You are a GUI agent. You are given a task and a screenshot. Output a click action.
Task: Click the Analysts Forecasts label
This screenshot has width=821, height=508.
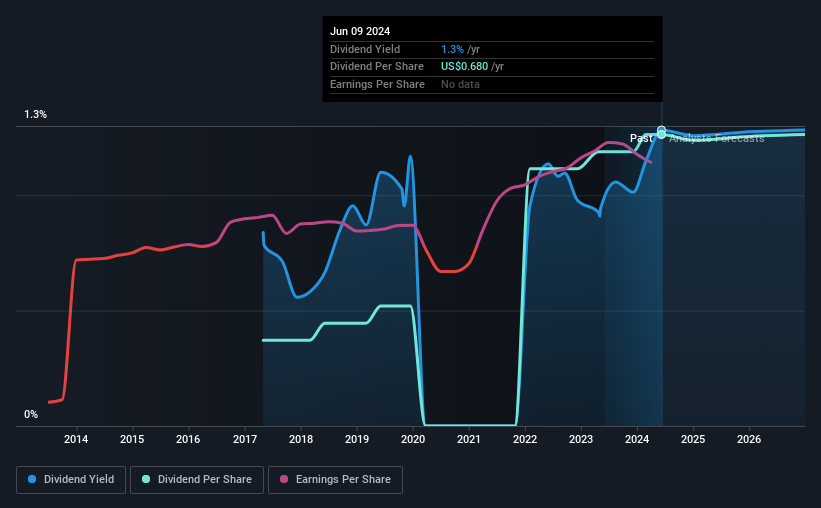[717, 138]
